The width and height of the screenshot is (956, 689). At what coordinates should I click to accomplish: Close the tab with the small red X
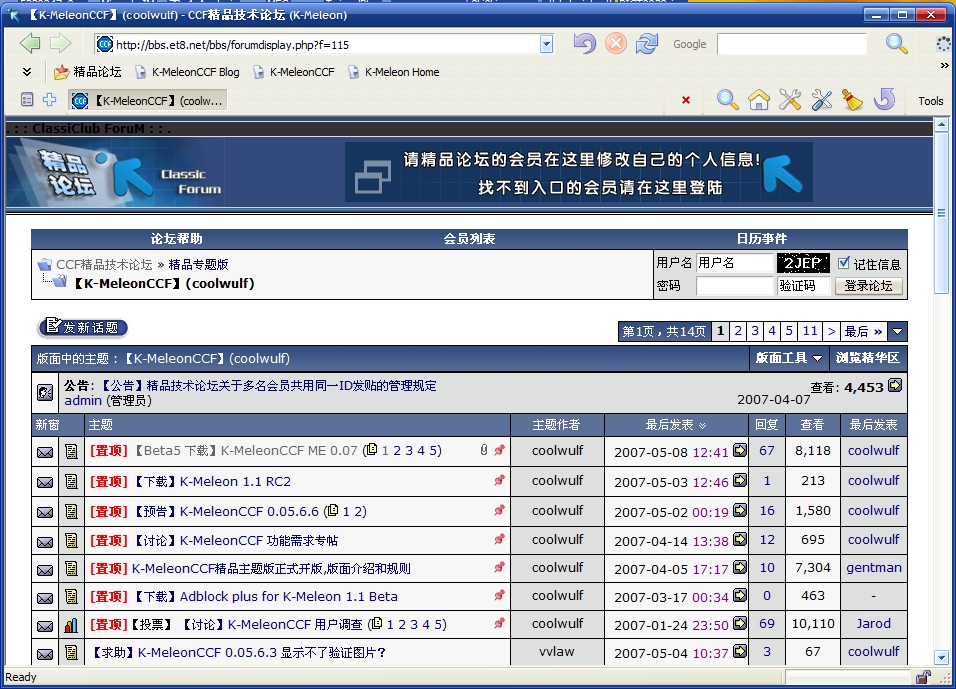[686, 100]
